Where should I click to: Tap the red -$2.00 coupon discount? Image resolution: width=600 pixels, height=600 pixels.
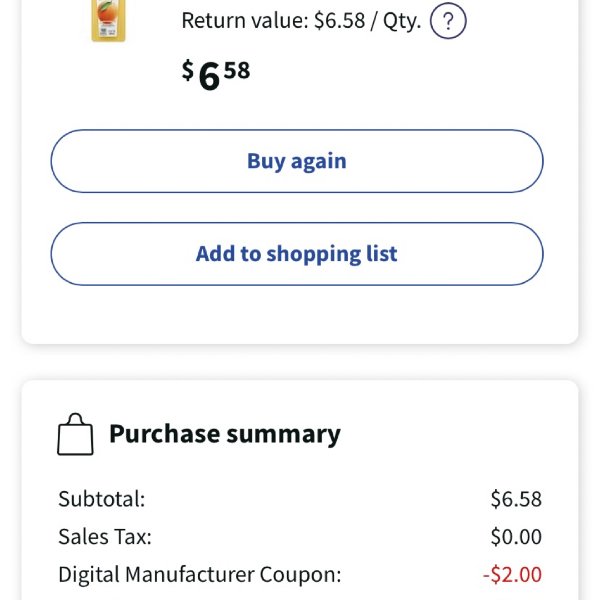click(512, 574)
